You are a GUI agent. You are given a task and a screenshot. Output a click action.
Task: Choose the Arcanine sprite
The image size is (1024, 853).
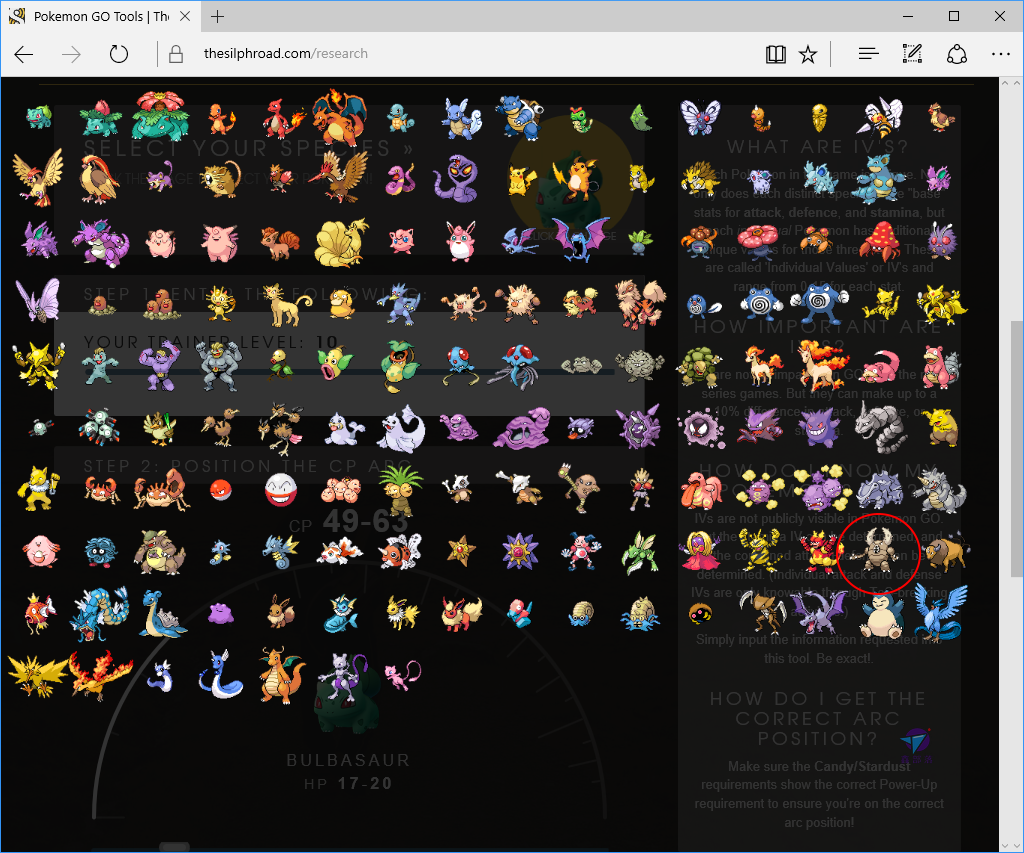tap(640, 302)
